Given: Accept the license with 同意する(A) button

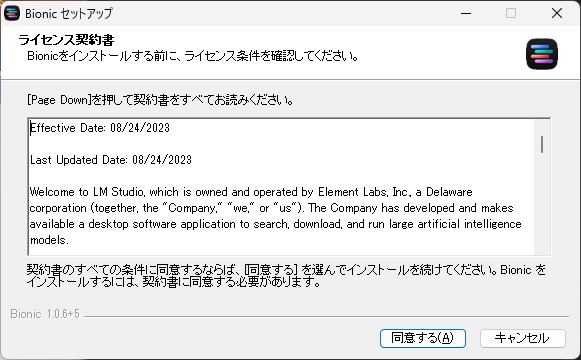Looking at the screenshot, I should click(x=423, y=338).
